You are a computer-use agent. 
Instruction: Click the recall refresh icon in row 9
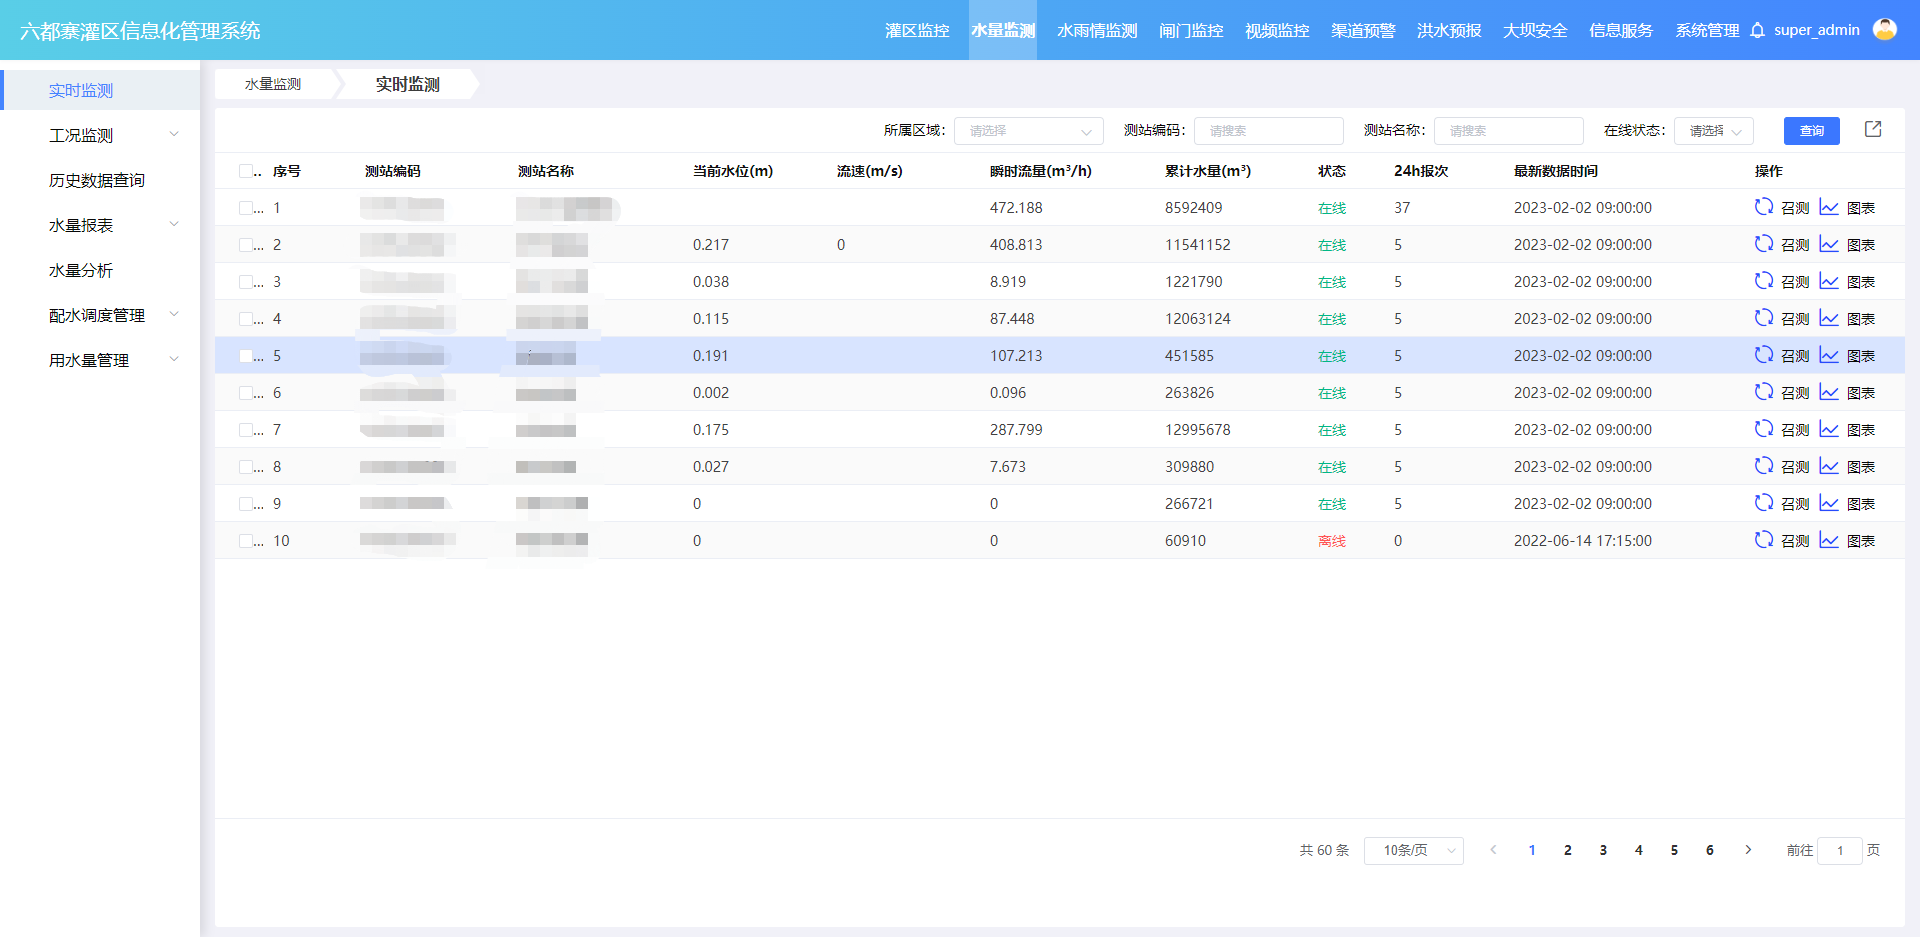point(1763,503)
